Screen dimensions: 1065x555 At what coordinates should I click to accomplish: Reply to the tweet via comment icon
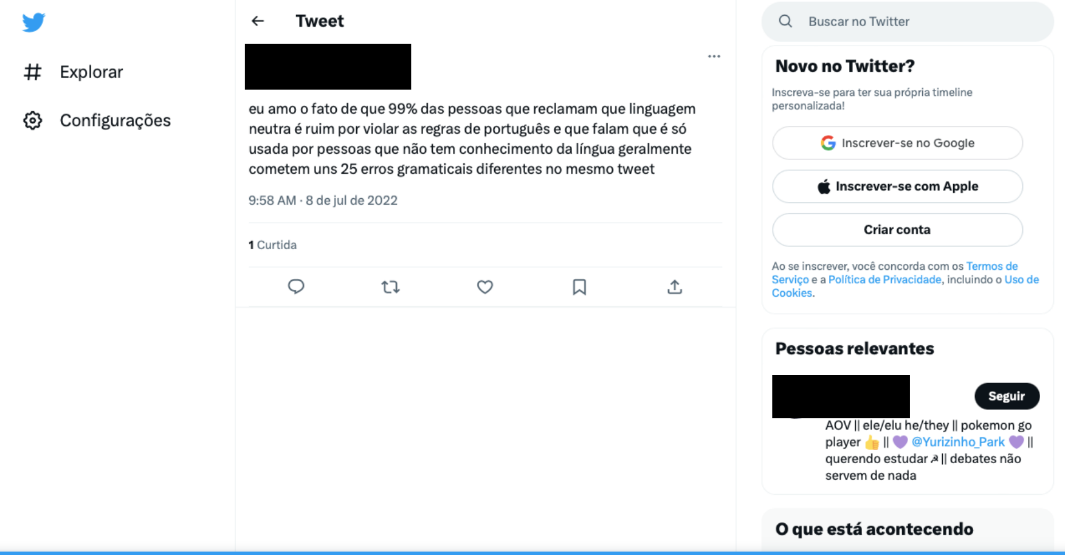(x=296, y=287)
